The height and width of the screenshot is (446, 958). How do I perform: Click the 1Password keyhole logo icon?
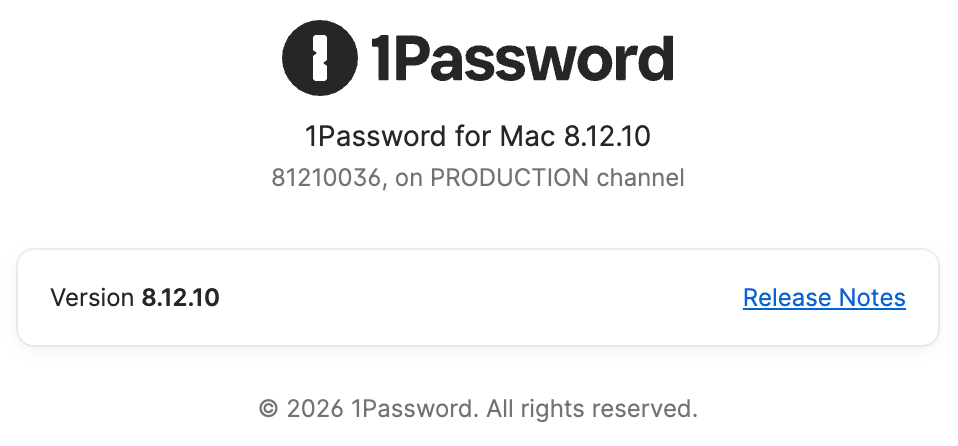[x=321, y=58]
